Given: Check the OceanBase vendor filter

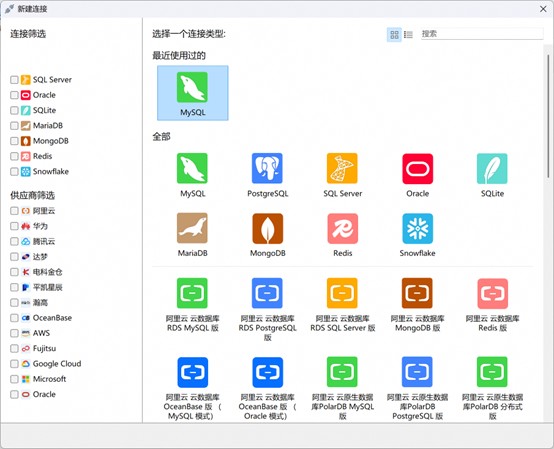Looking at the screenshot, I should coord(14,318).
